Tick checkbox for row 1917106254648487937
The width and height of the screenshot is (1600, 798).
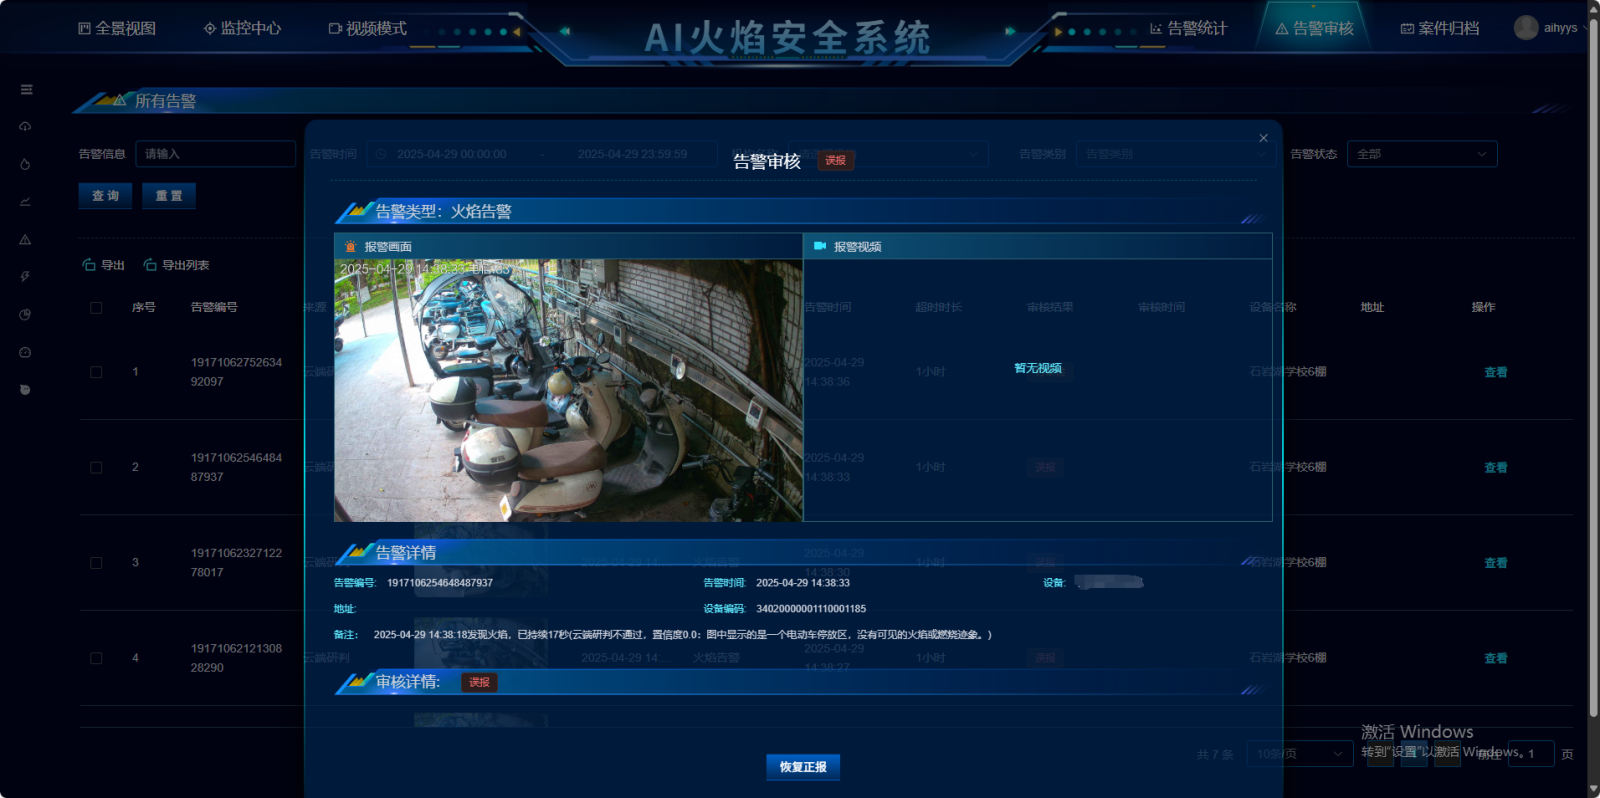[x=96, y=467]
